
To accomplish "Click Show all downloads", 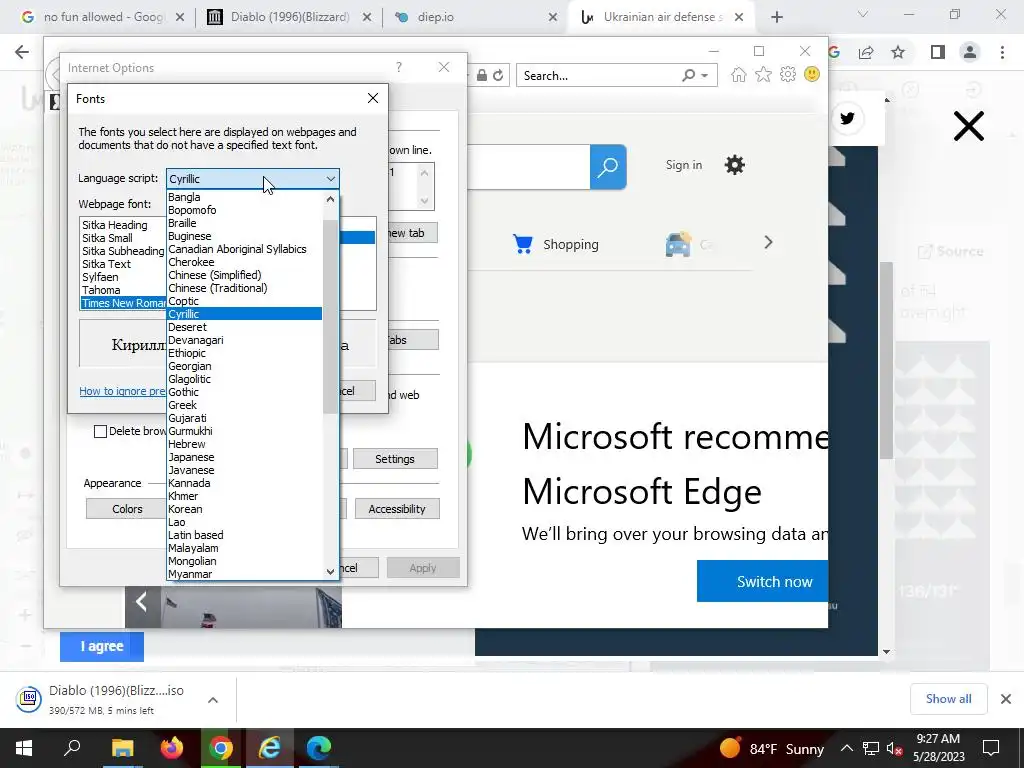I will pyautogui.click(x=948, y=699).
